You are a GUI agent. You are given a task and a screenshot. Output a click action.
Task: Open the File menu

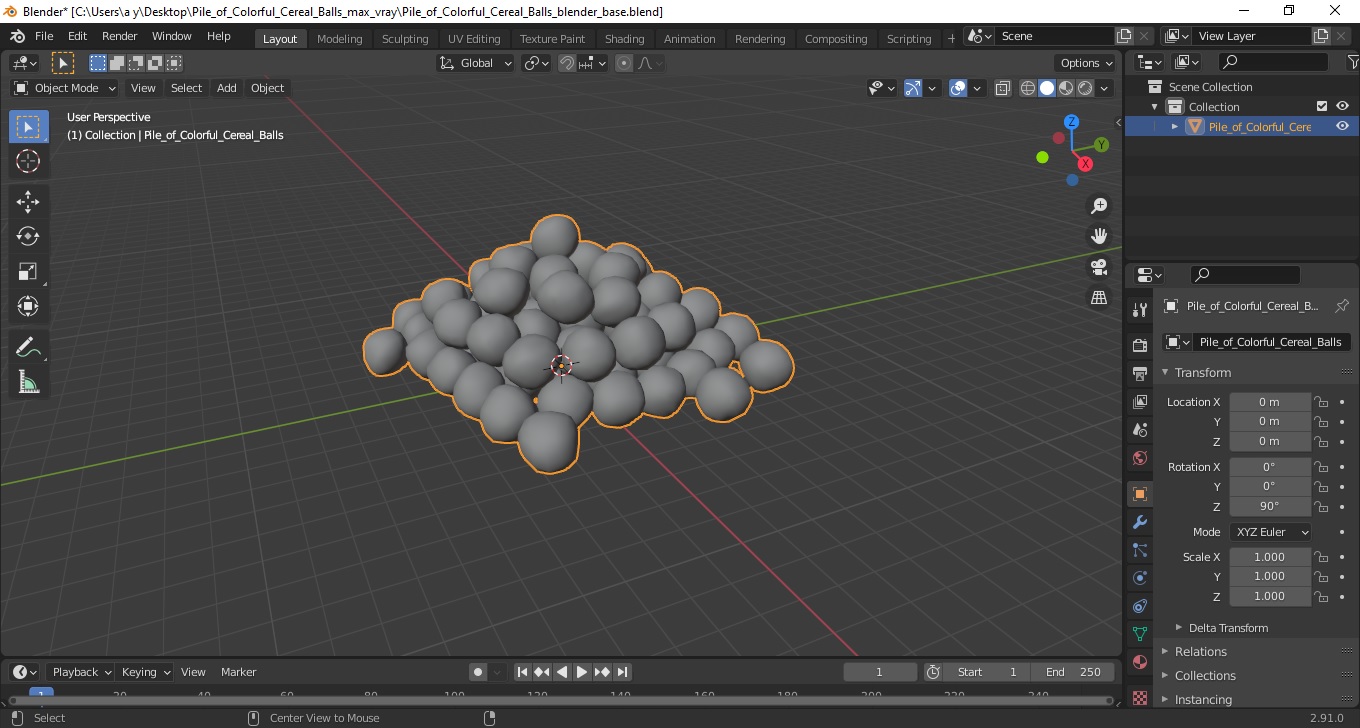click(44, 36)
